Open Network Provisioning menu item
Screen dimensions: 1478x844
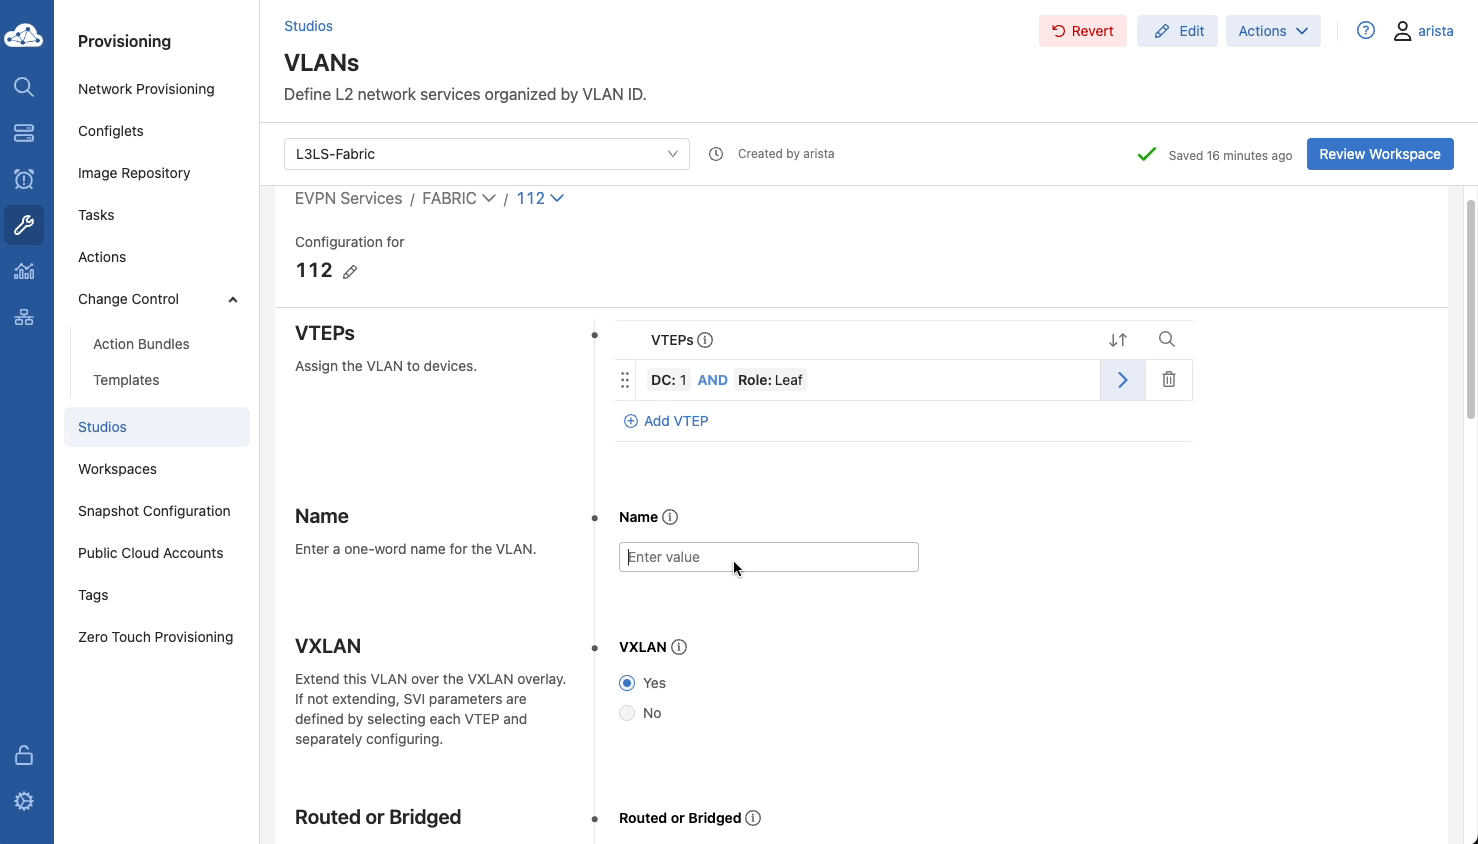pos(146,89)
